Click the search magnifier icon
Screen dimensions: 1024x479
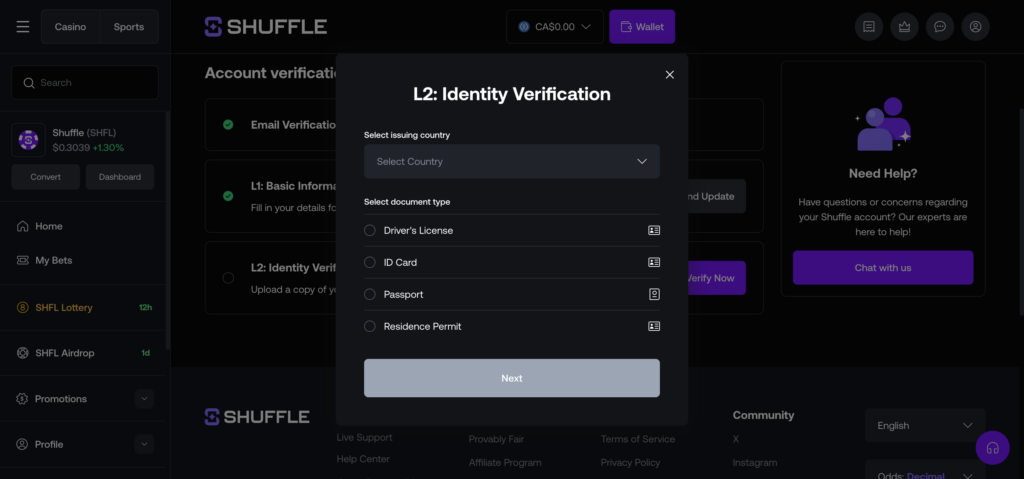29,83
